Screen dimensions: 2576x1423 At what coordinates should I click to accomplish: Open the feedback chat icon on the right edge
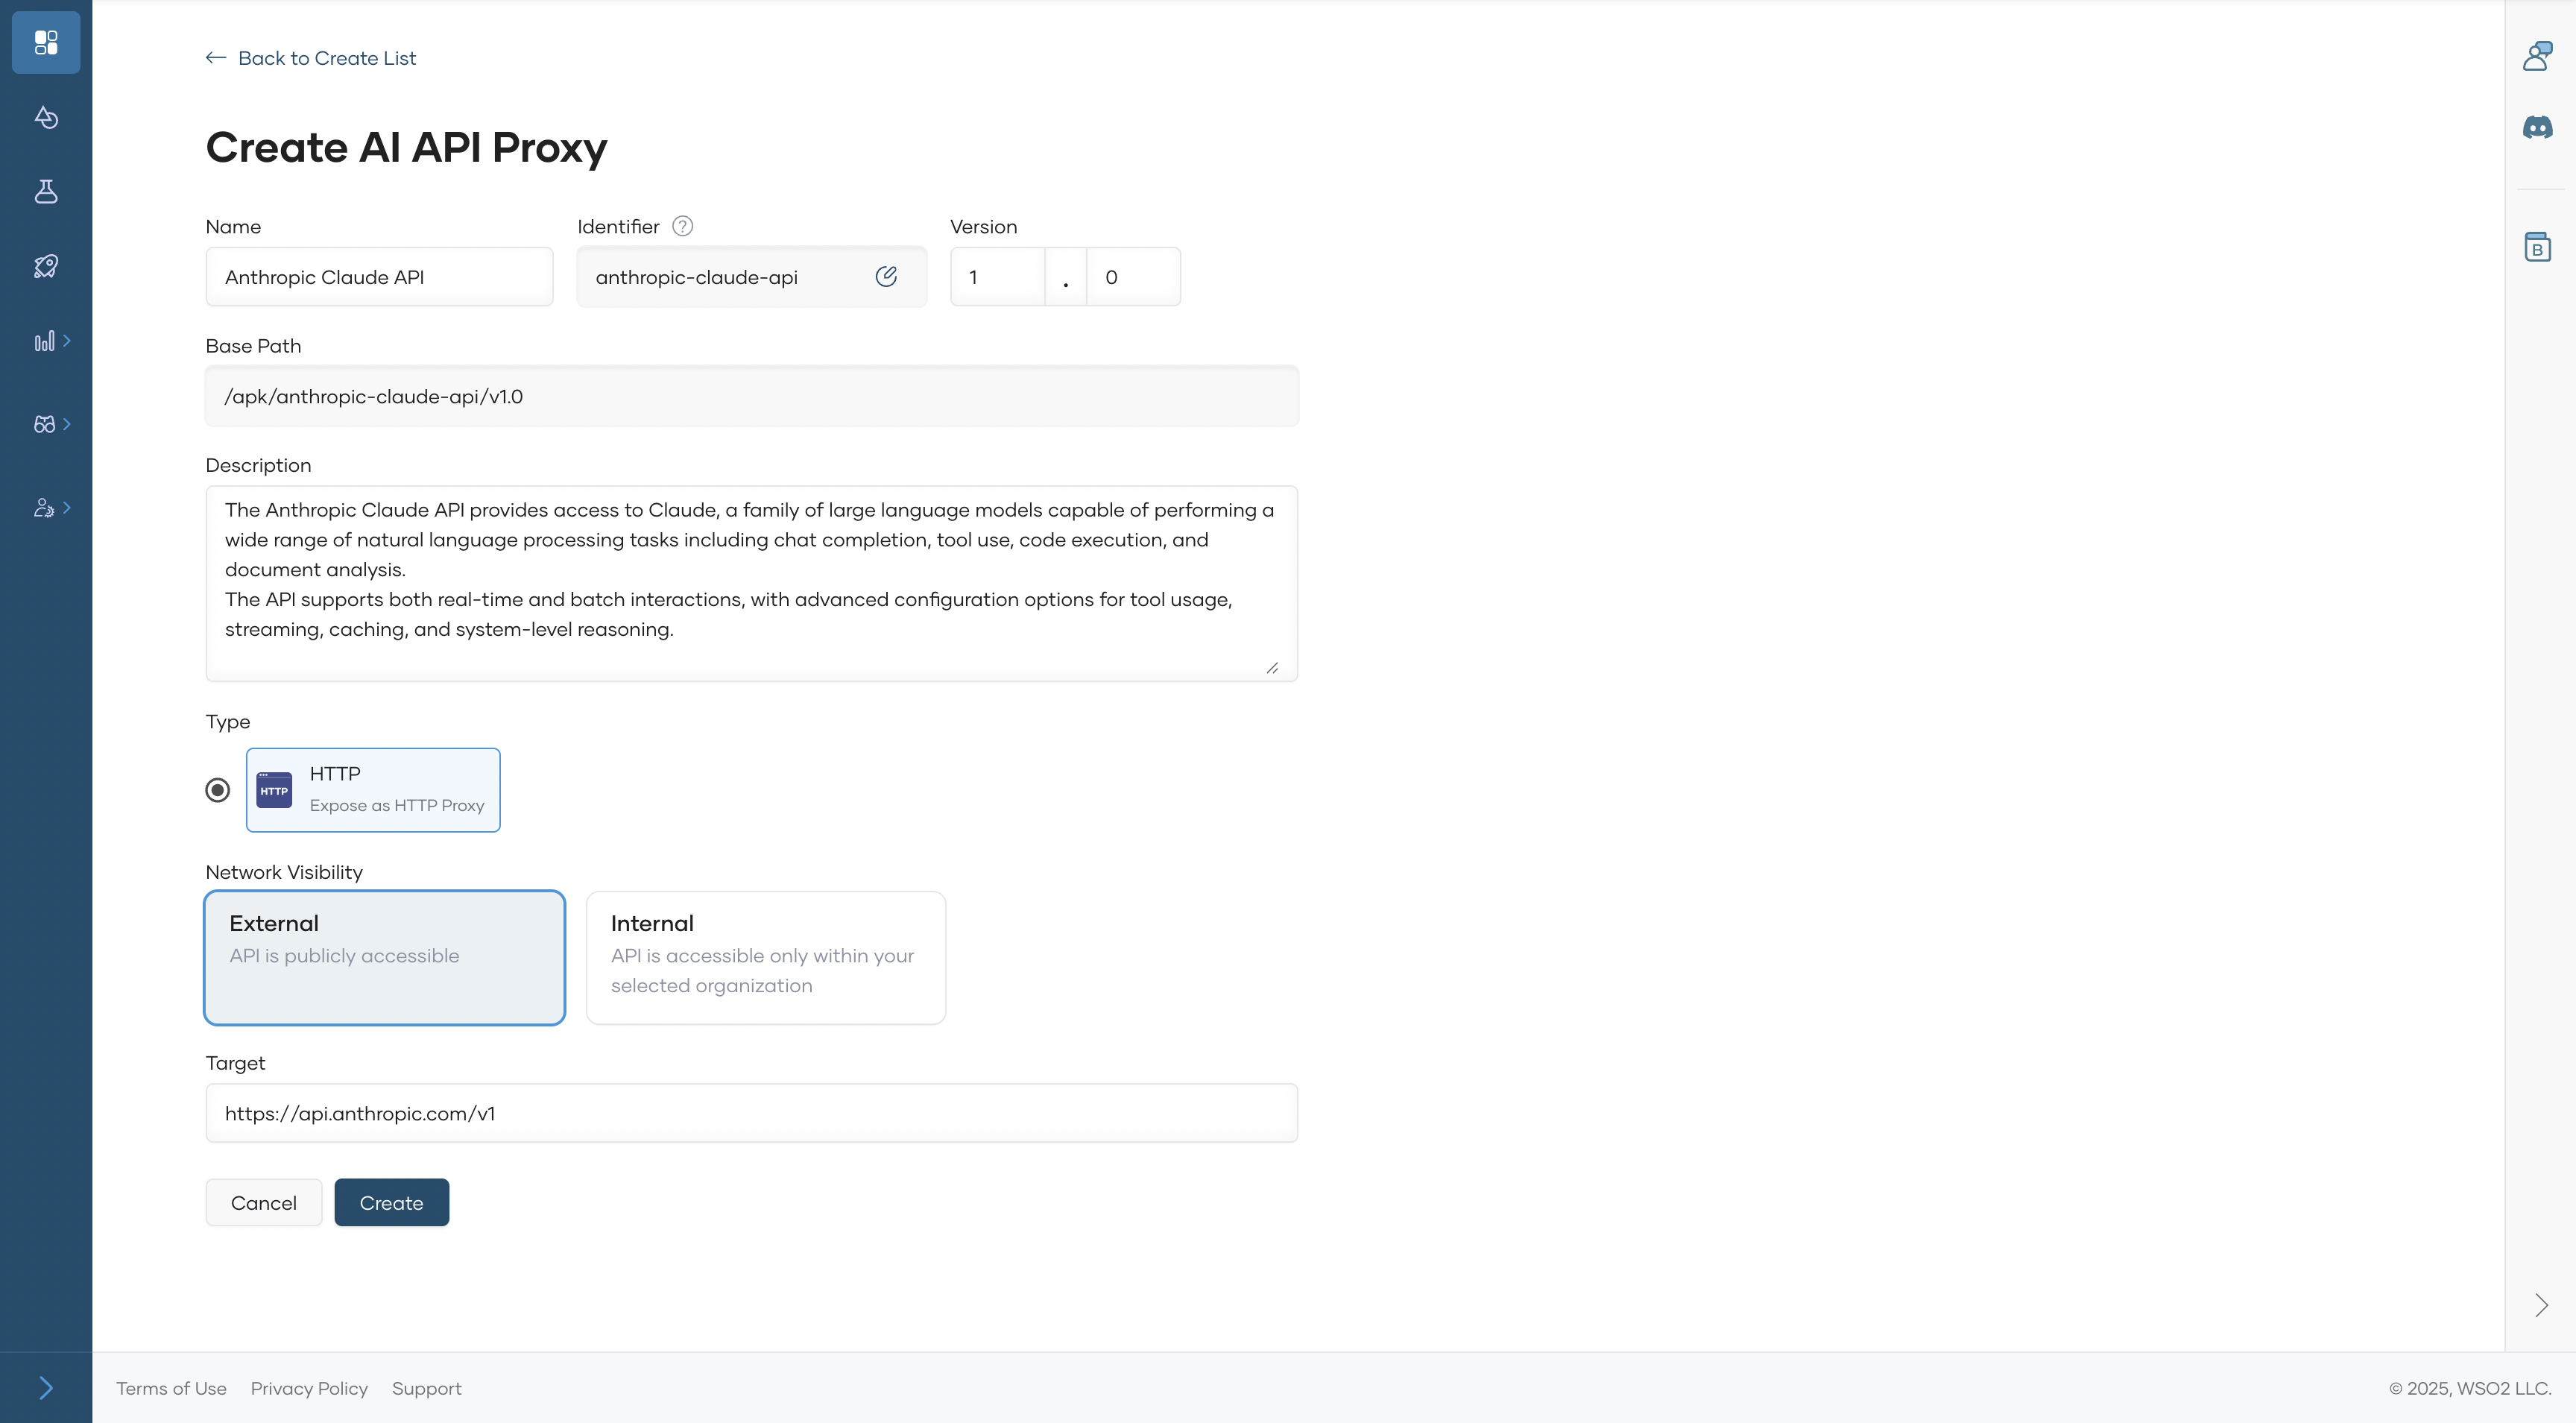pyautogui.click(x=2538, y=55)
